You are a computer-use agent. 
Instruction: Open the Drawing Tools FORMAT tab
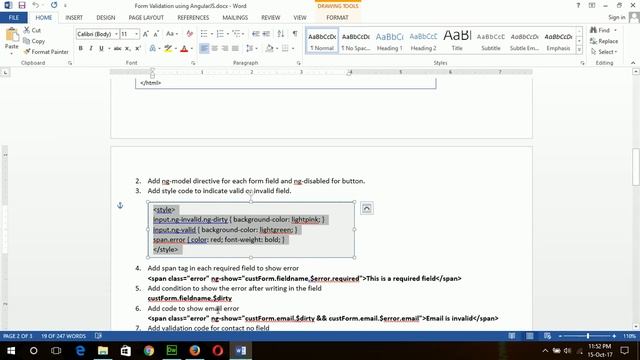pos(337,18)
